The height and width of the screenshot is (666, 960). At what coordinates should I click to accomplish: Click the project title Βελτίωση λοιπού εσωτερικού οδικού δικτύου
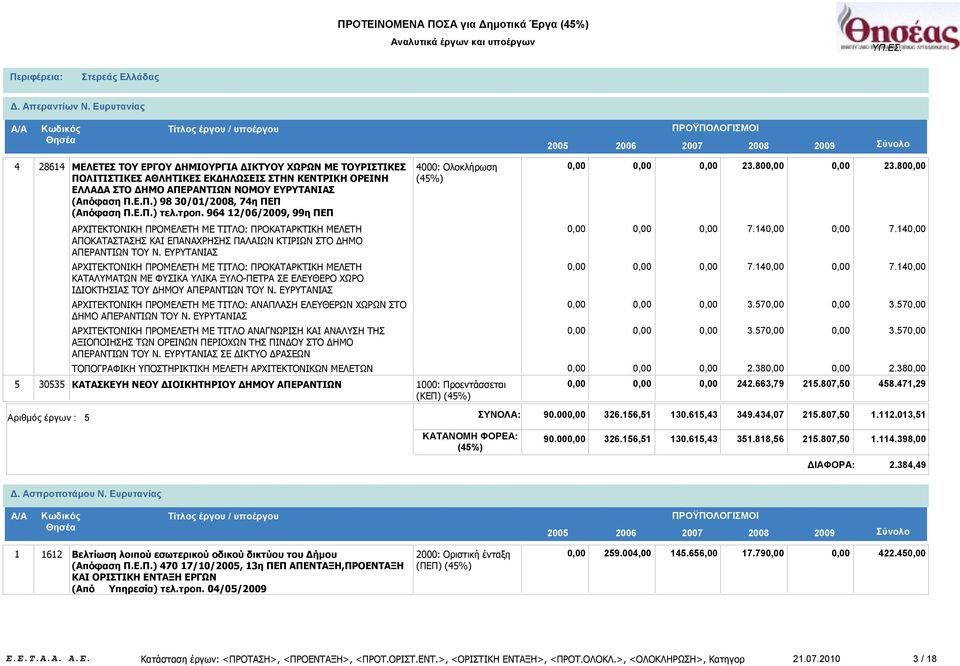[x=204, y=554]
